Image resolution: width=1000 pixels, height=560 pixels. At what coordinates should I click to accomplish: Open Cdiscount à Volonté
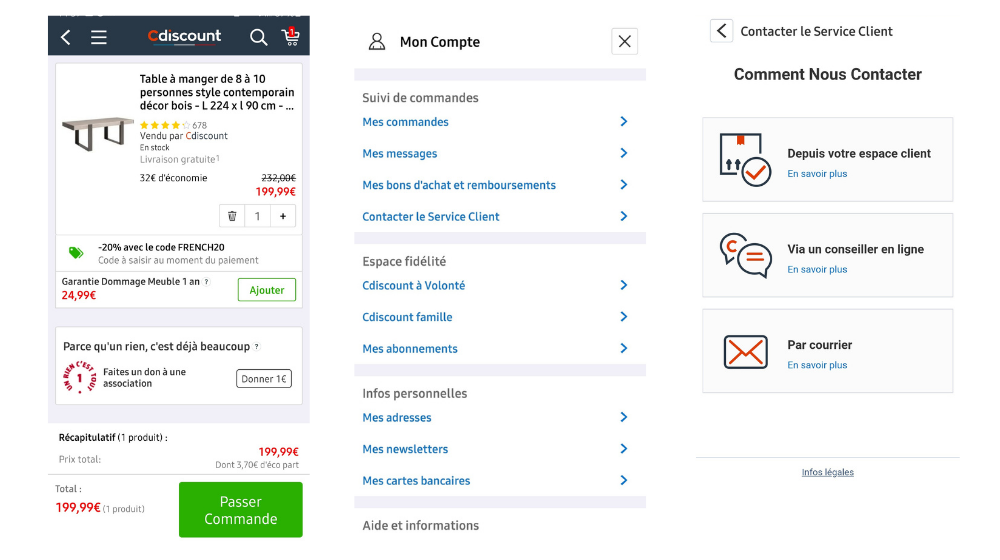coord(414,286)
